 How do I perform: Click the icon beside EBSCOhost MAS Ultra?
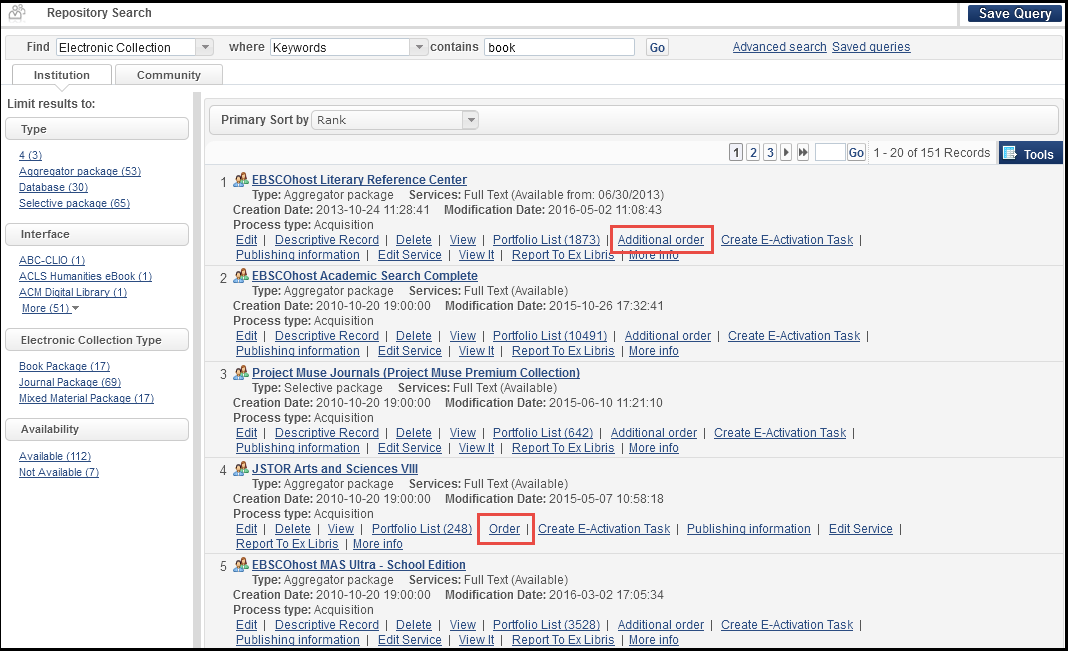tap(240, 565)
